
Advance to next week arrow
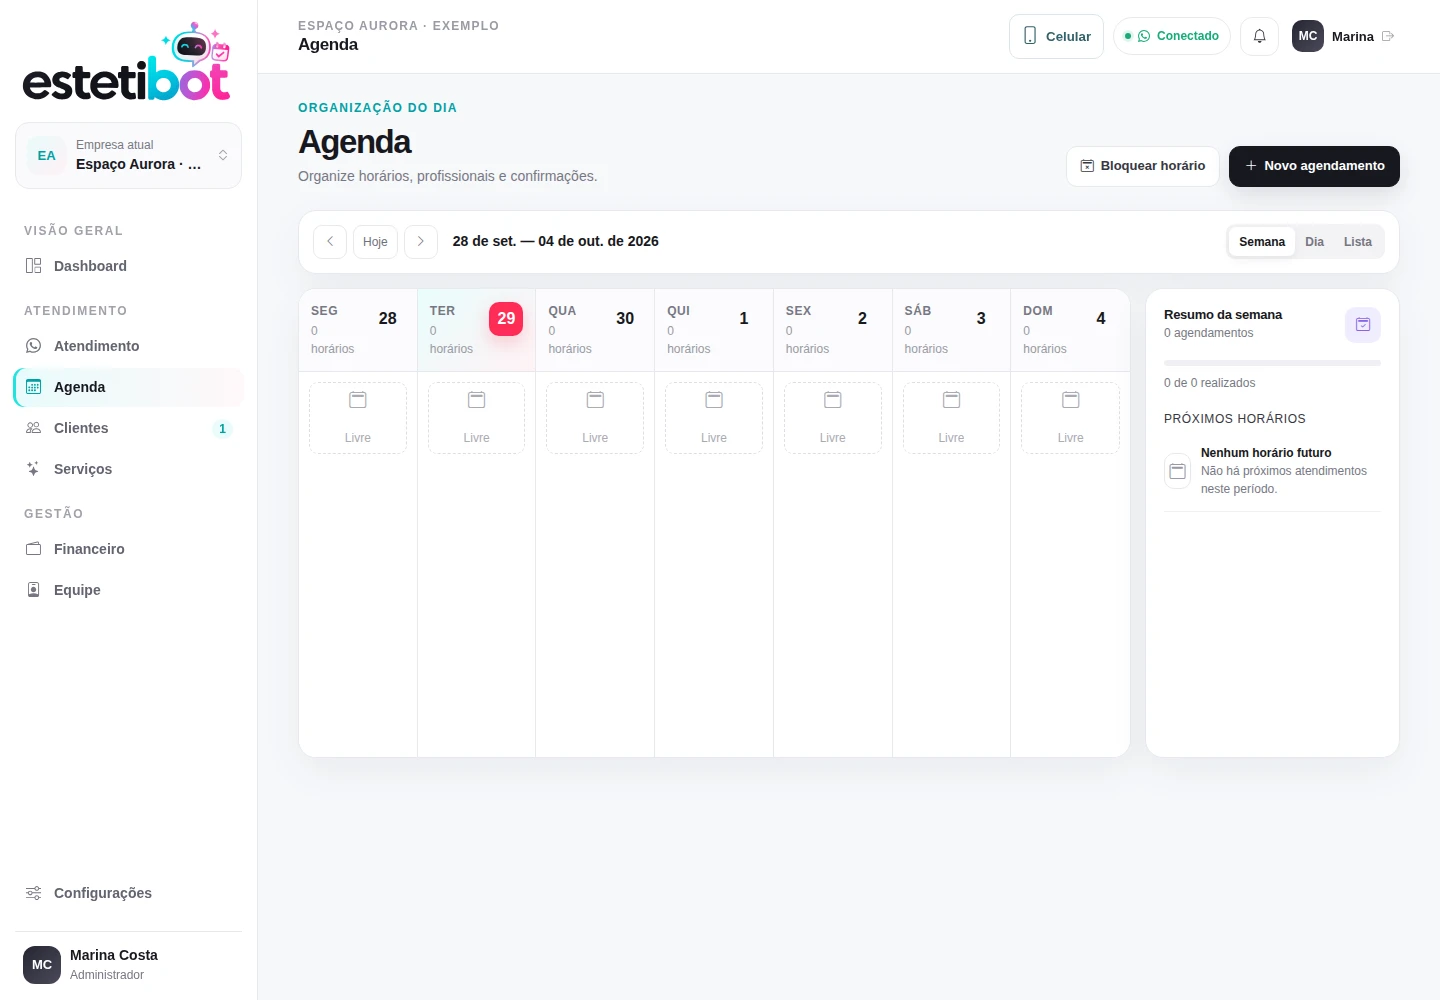[x=421, y=242]
